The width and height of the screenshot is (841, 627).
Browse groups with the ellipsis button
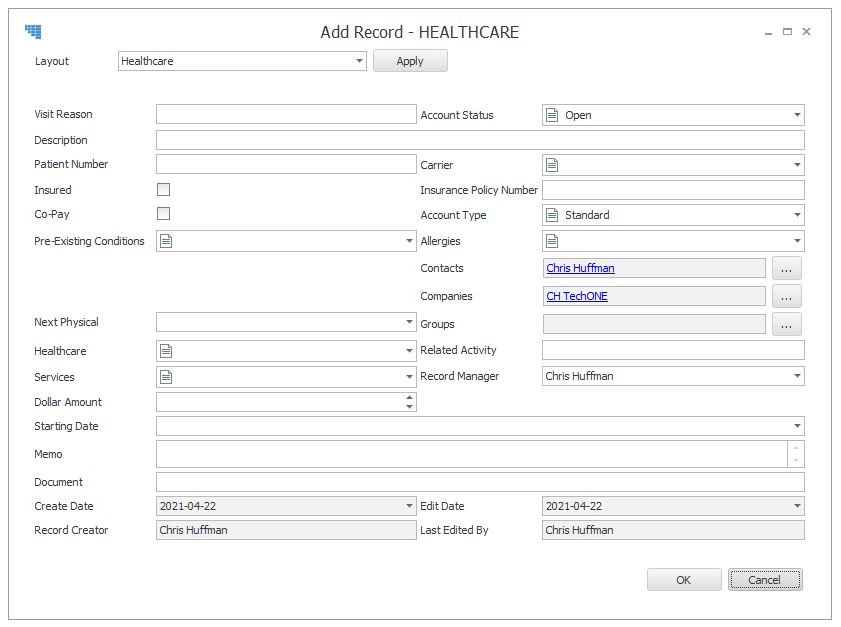(787, 324)
